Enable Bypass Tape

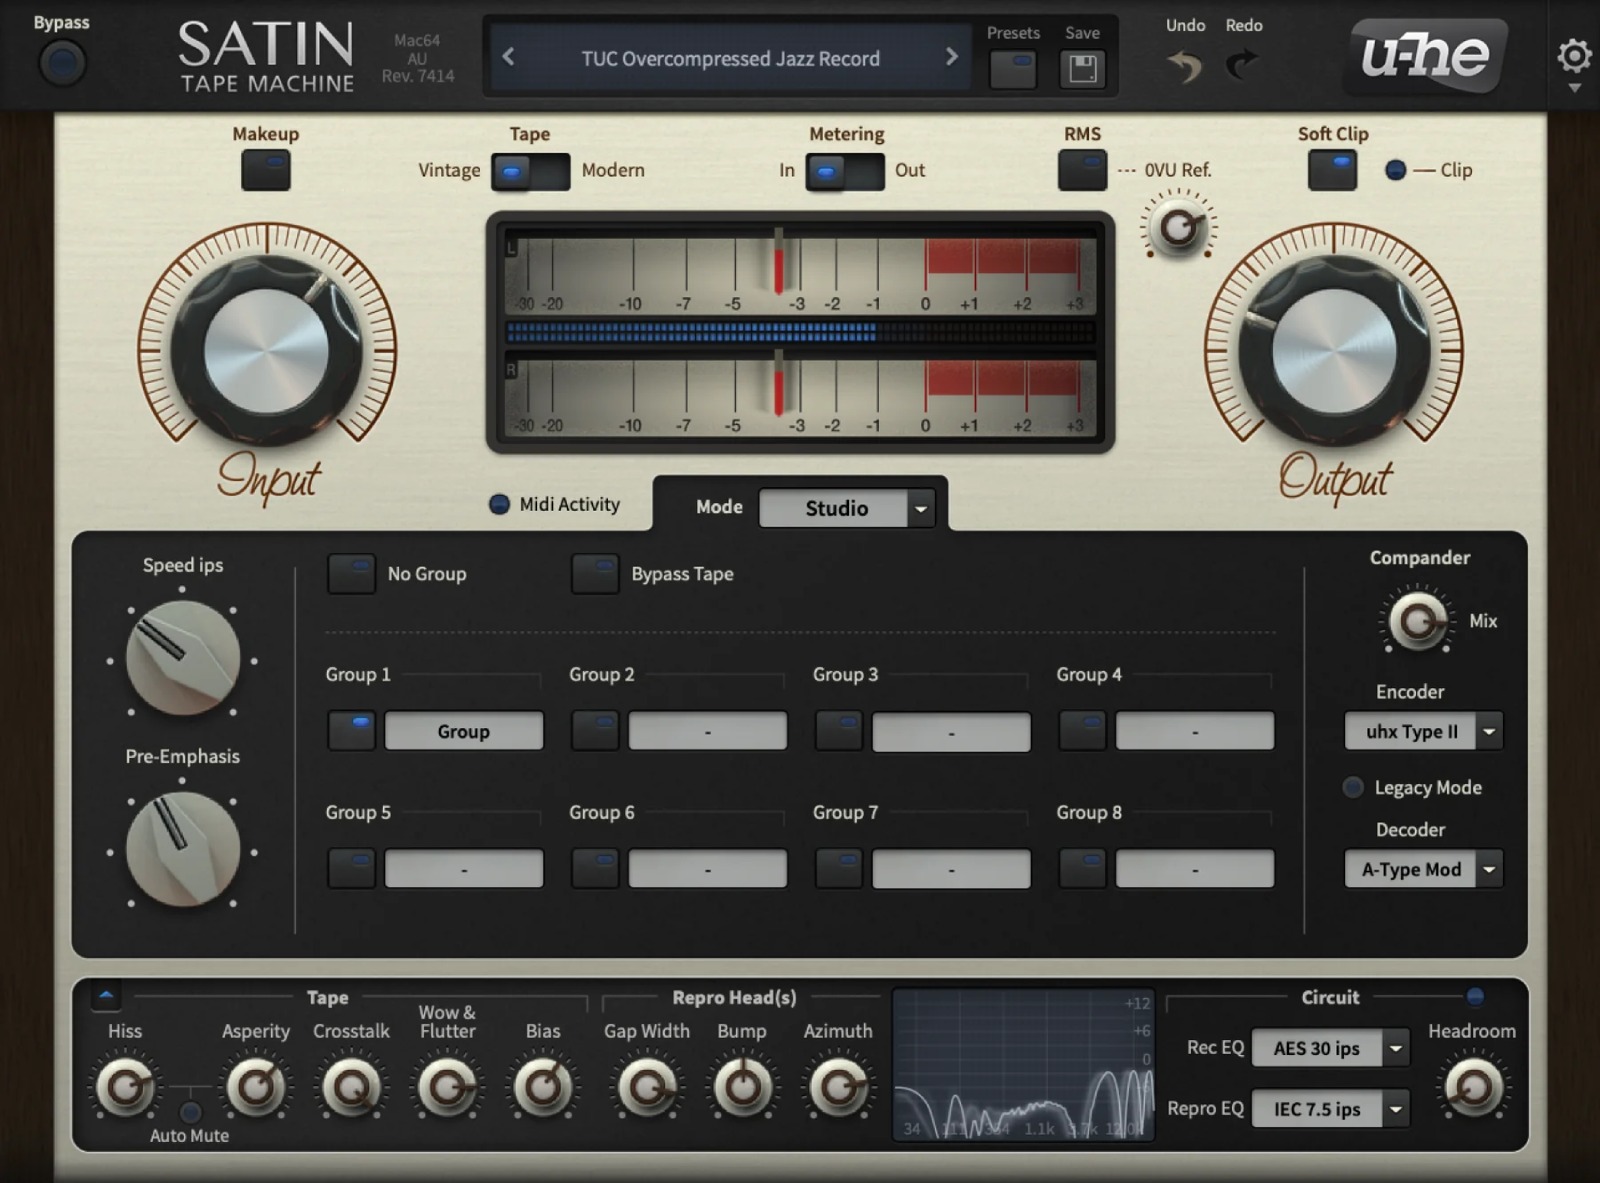595,574
